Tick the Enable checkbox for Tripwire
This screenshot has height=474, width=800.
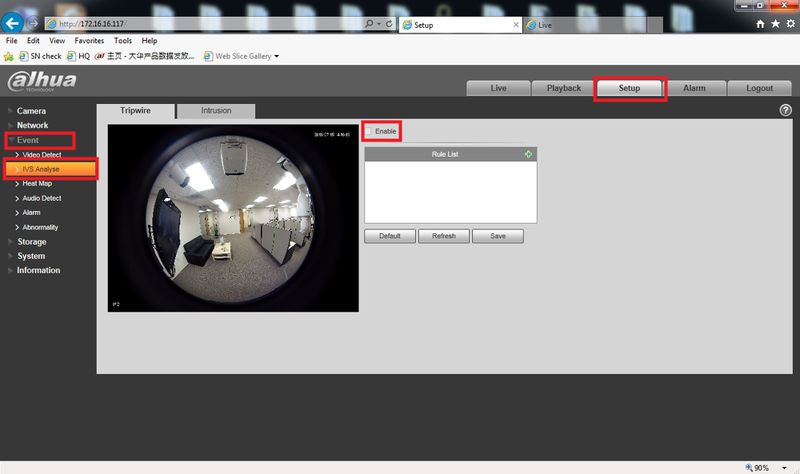[368, 131]
